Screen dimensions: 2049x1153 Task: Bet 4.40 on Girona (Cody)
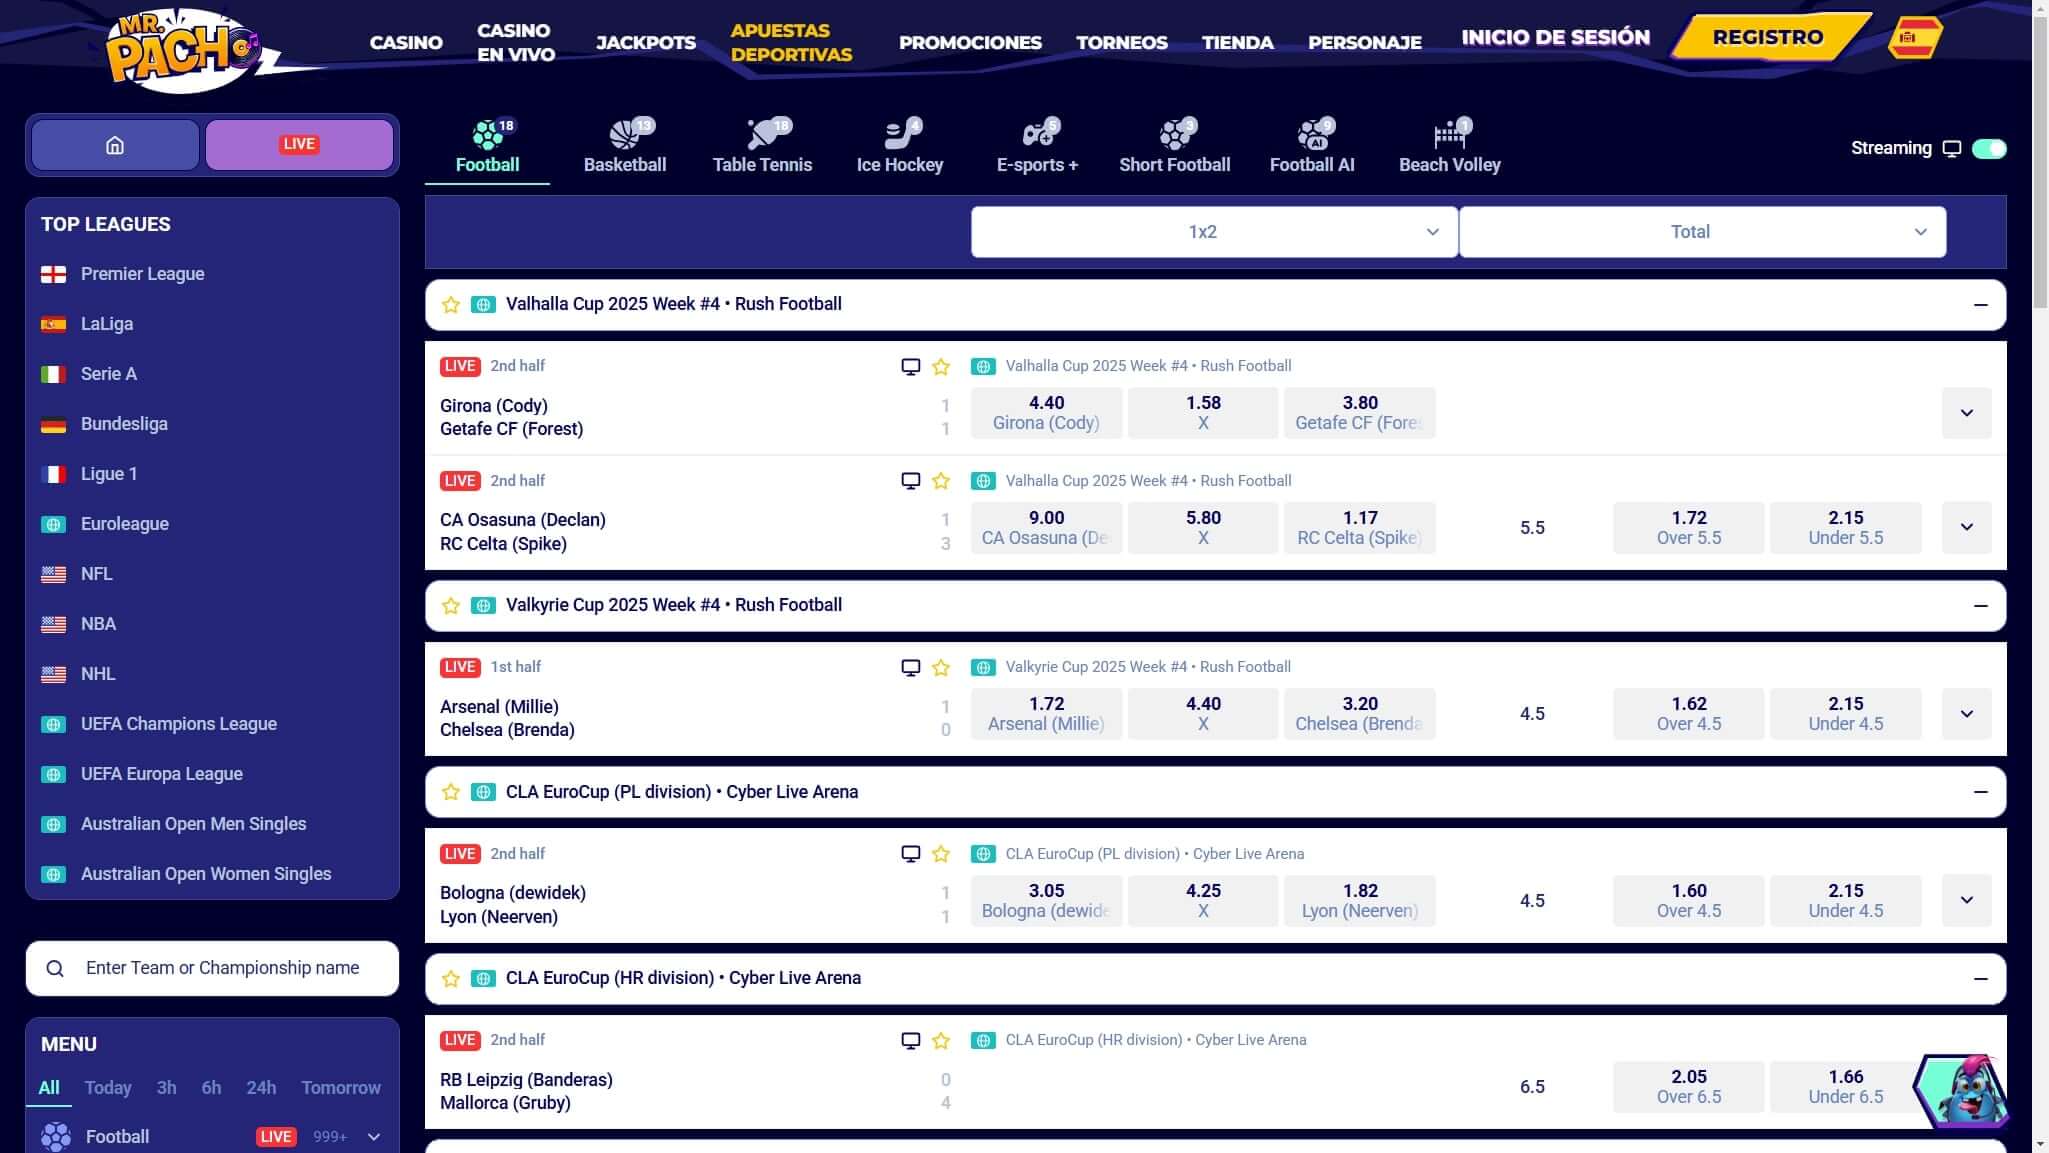1046,413
